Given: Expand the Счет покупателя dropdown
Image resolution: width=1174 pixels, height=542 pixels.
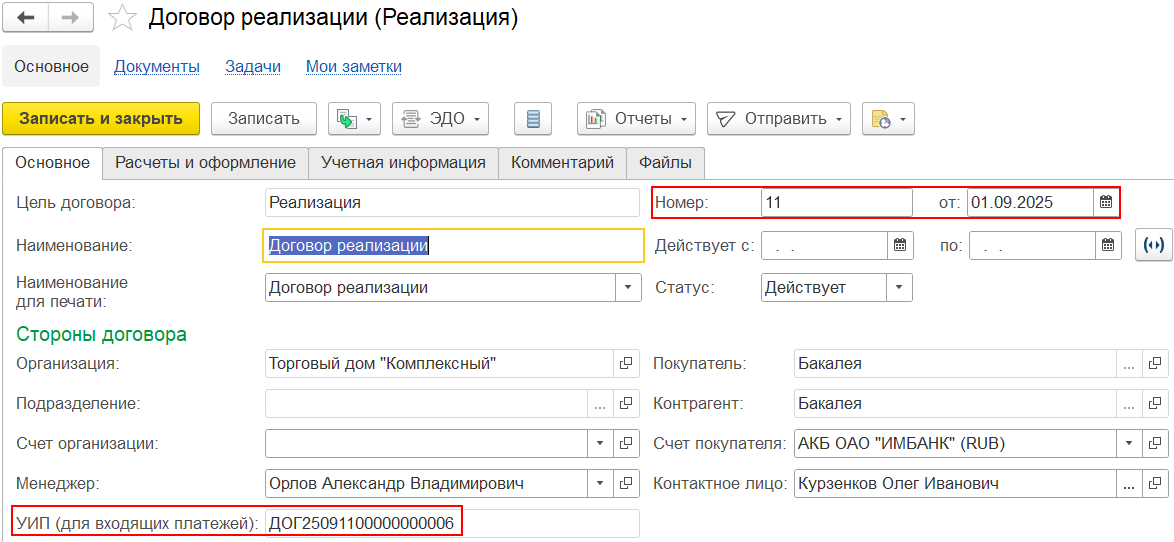Looking at the screenshot, I should [x=1129, y=443].
